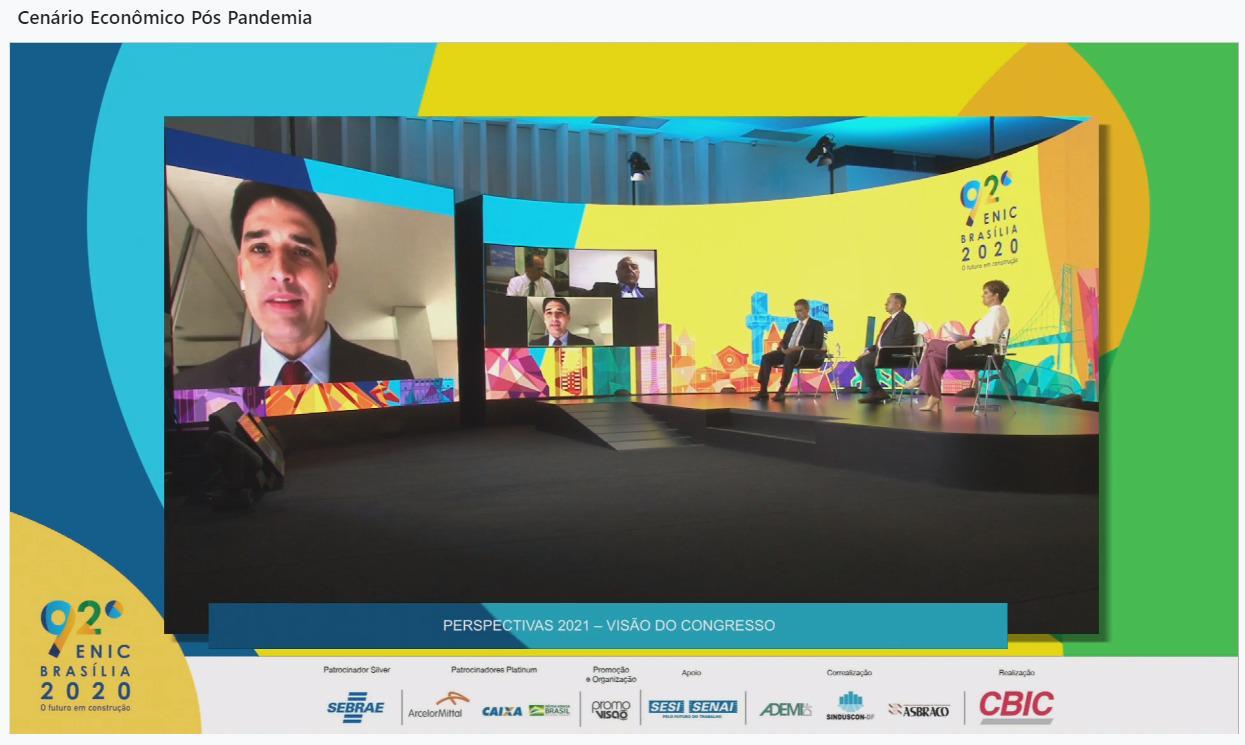Click the SENAI logo

point(713,707)
